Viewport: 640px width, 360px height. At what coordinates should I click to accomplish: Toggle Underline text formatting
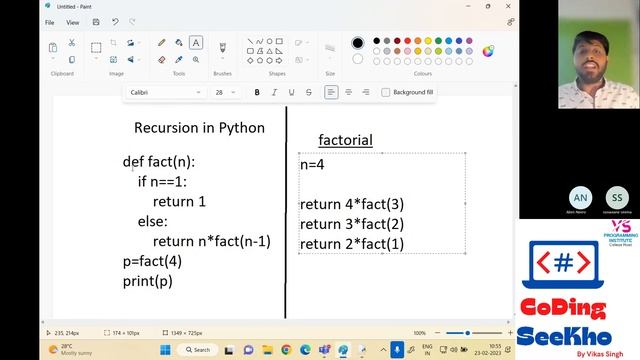coord(291,92)
